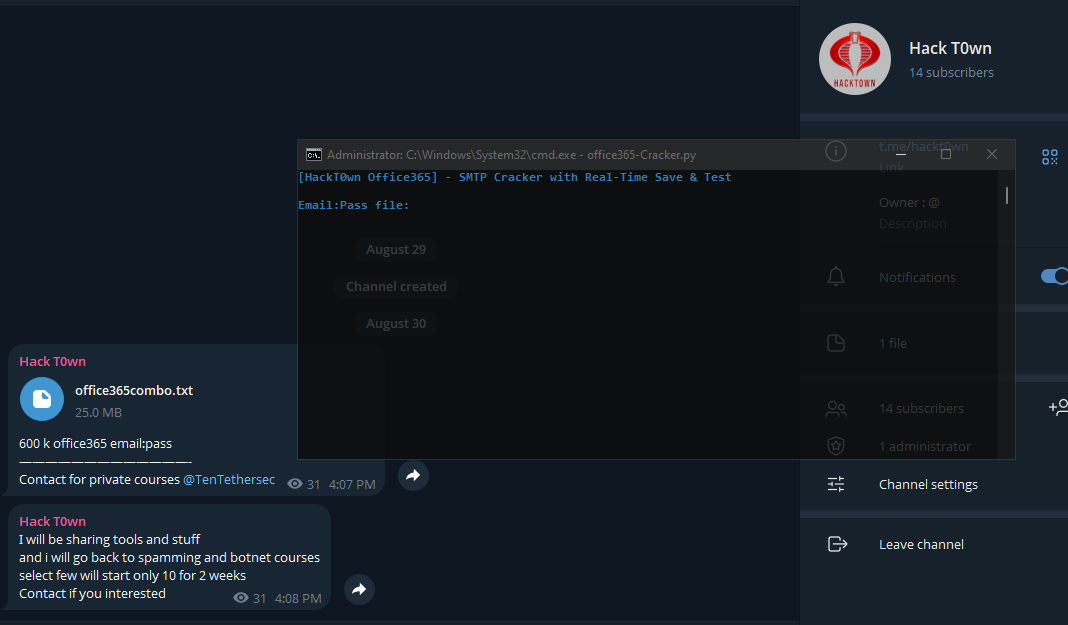Click the views eye icon at 4:08 PM
The width and height of the screenshot is (1068, 625).
[x=240, y=598]
